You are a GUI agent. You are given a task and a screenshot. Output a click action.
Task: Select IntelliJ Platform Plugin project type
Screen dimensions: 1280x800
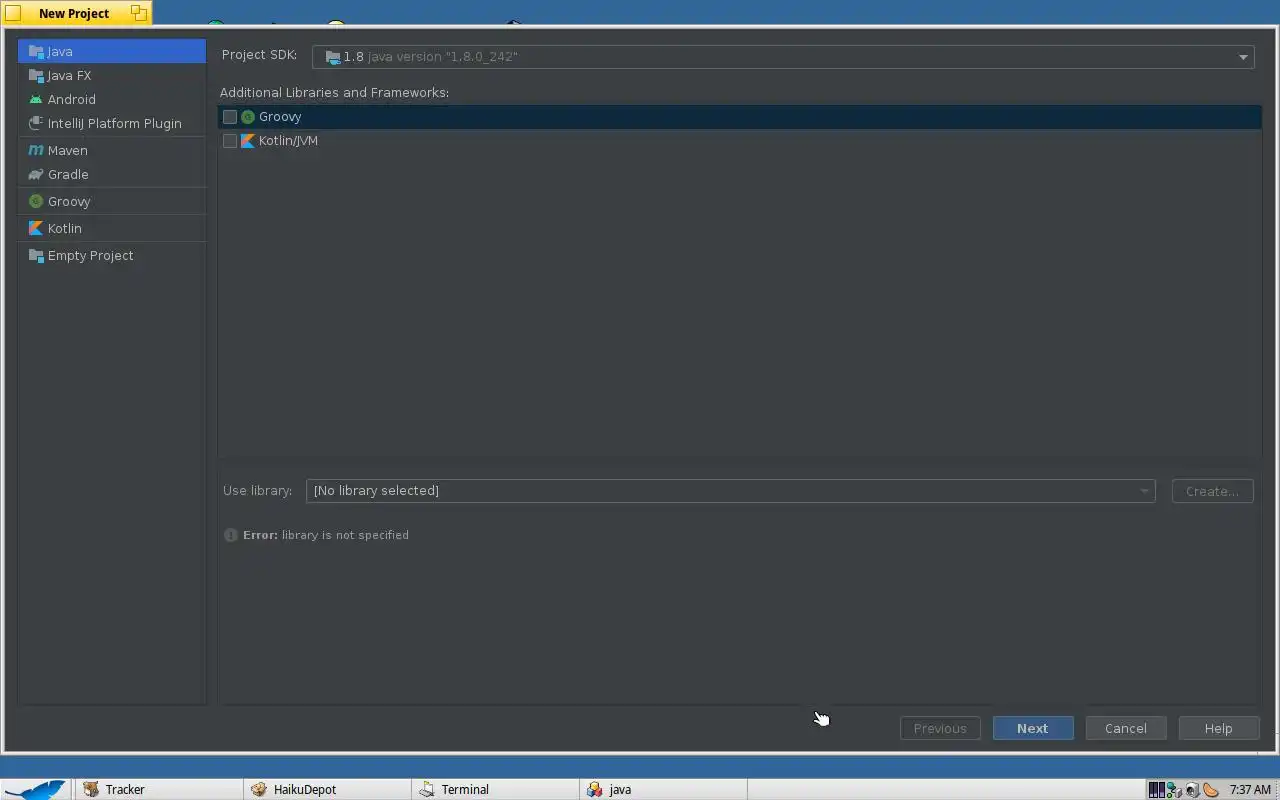(113, 123)
